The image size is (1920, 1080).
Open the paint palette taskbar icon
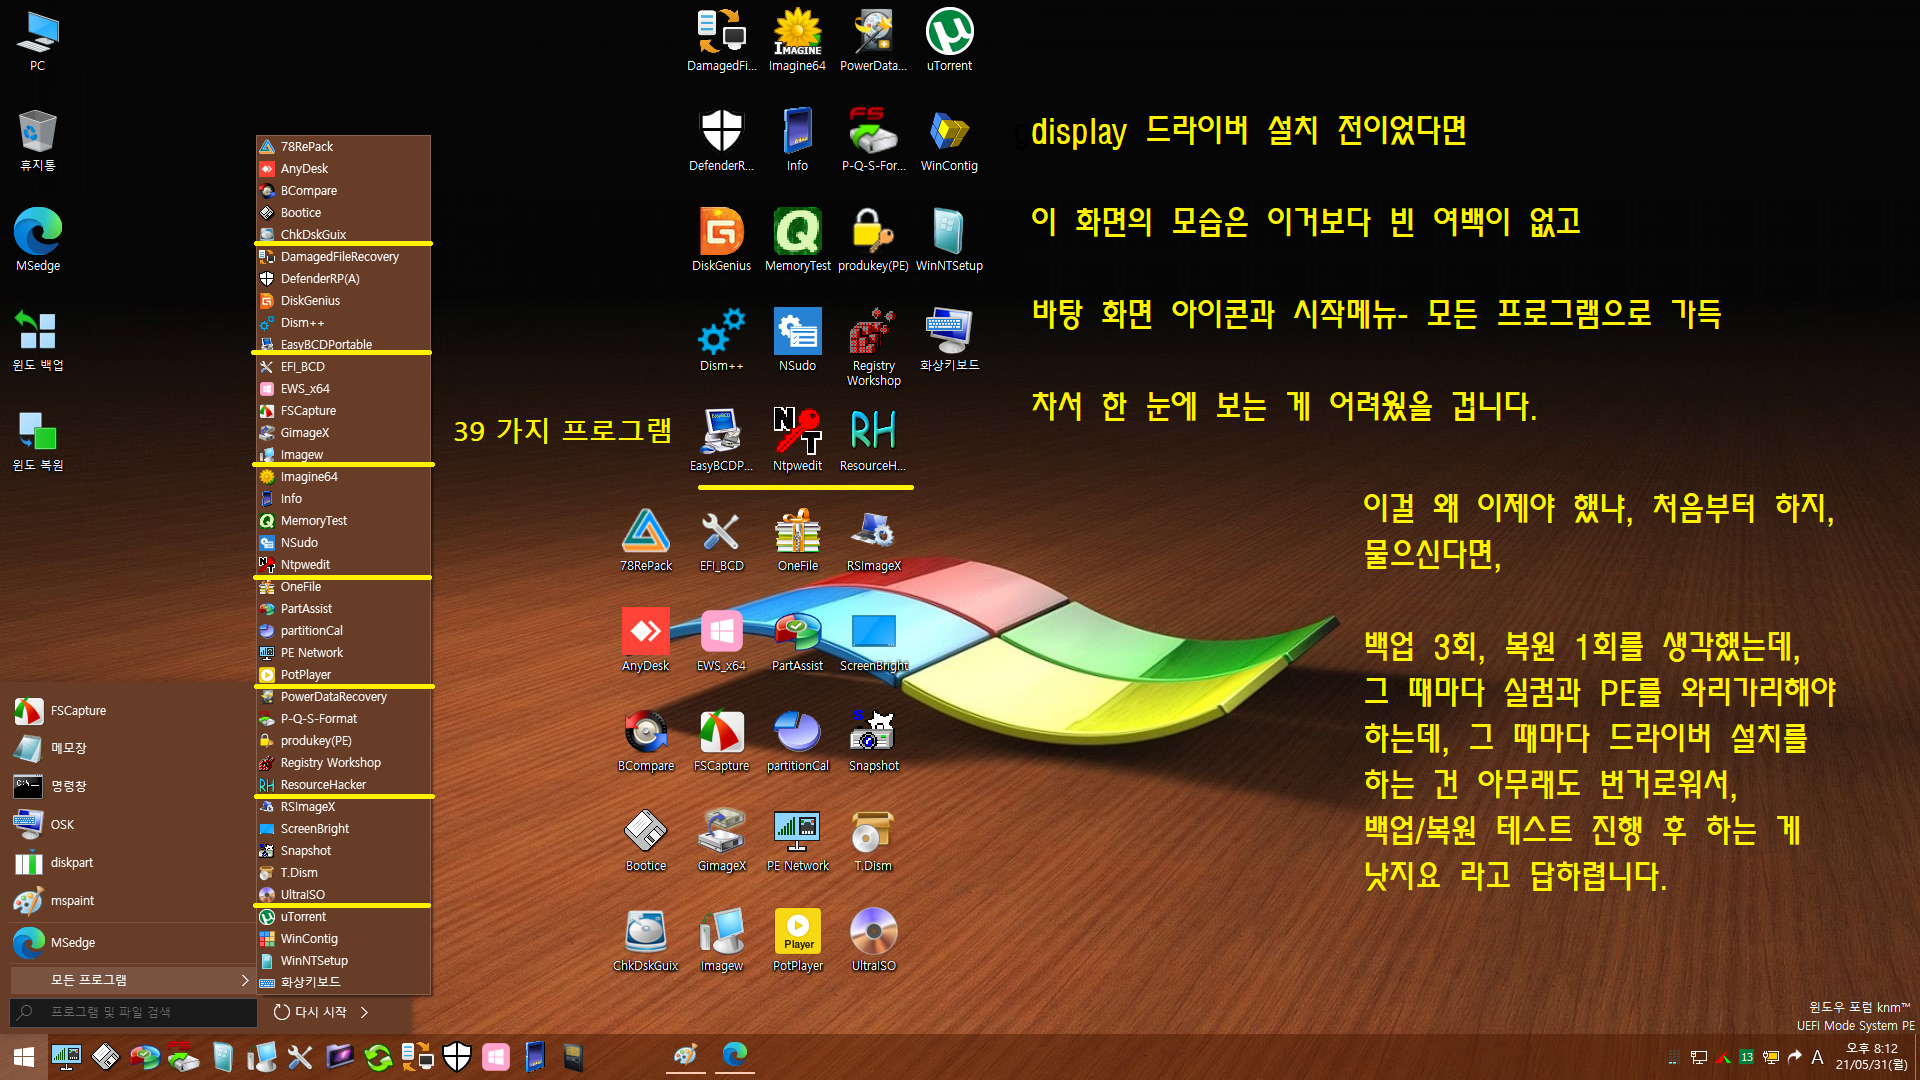point(685,1055)
